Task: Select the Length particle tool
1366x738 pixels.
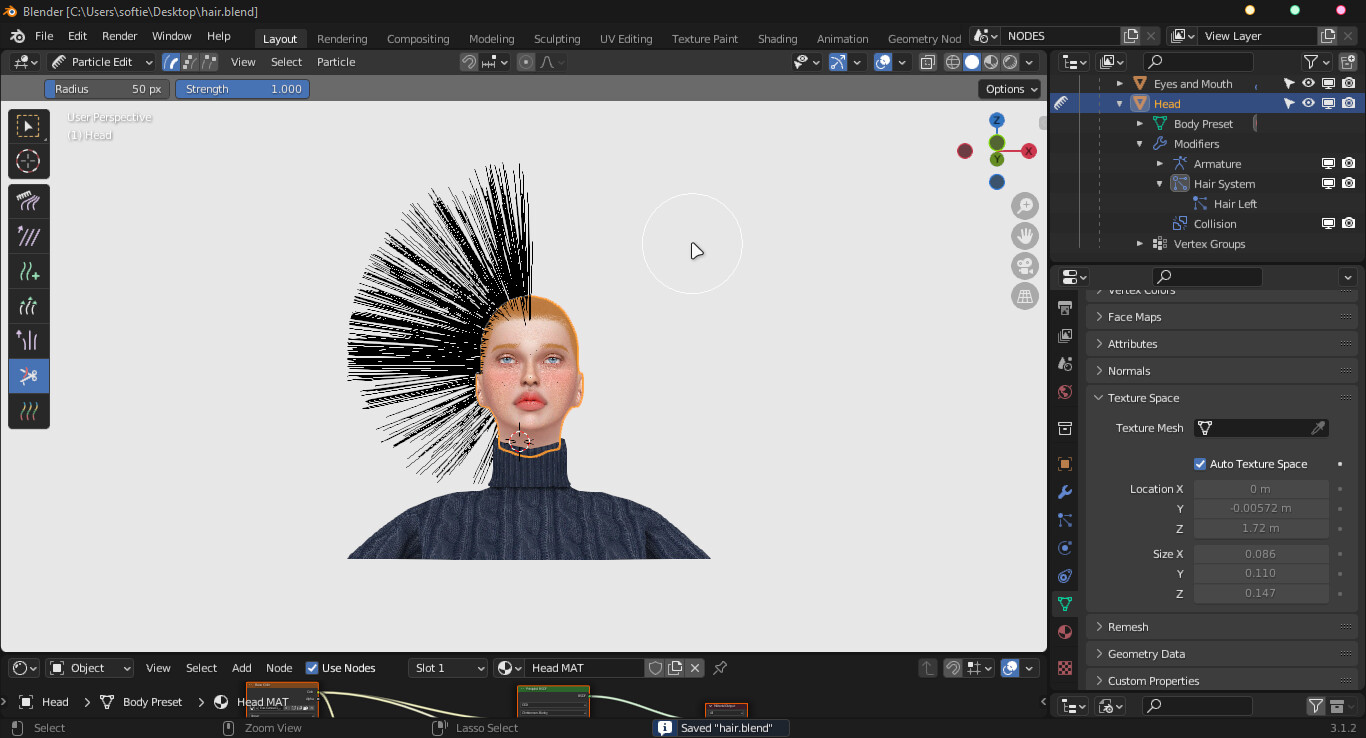Action: pos(29,306)
